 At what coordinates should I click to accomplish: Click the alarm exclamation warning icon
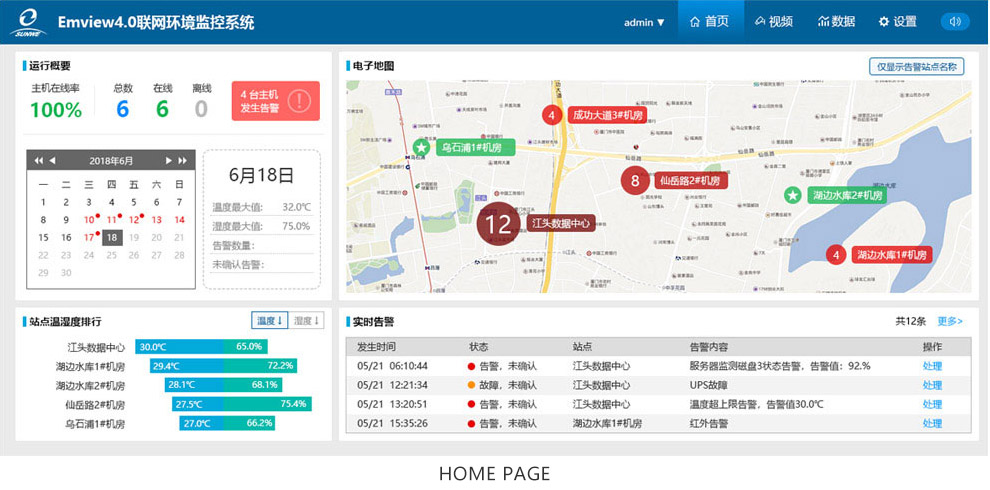pos(298,101)
